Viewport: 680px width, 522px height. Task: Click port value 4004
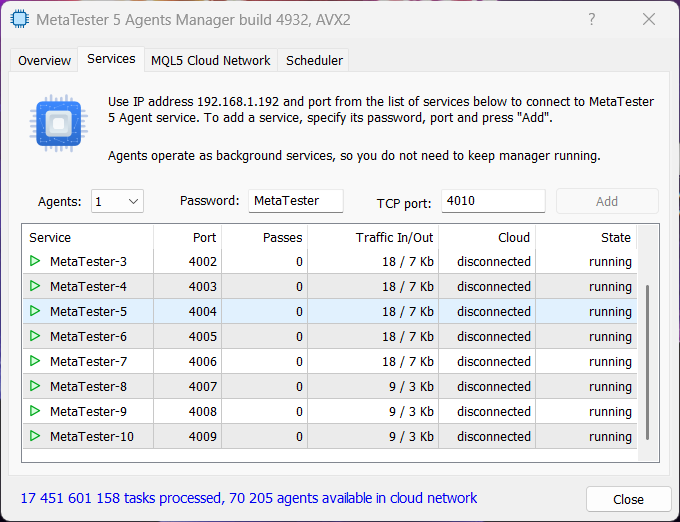(203, 311)
